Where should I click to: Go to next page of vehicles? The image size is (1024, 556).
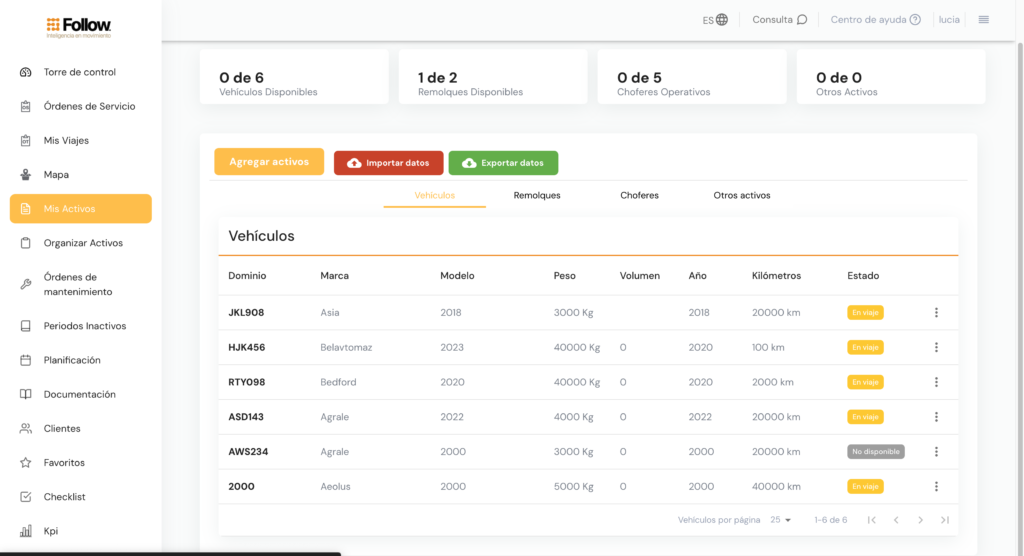pos(920,520)
